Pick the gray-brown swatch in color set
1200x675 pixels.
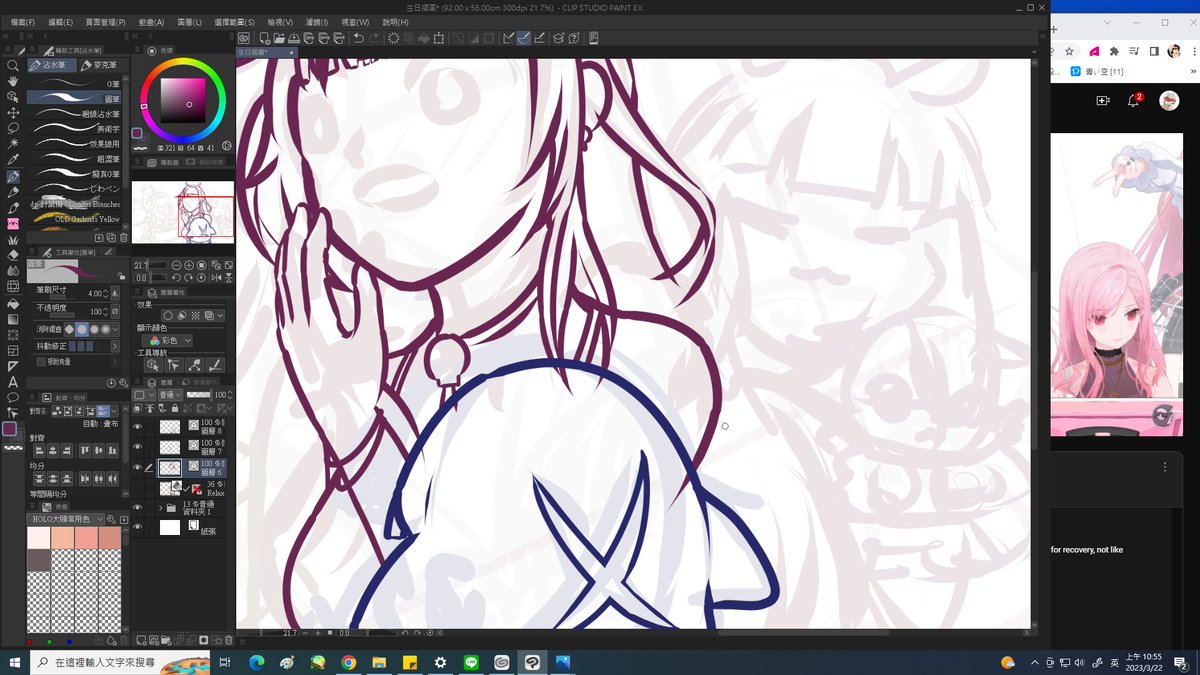39,559
